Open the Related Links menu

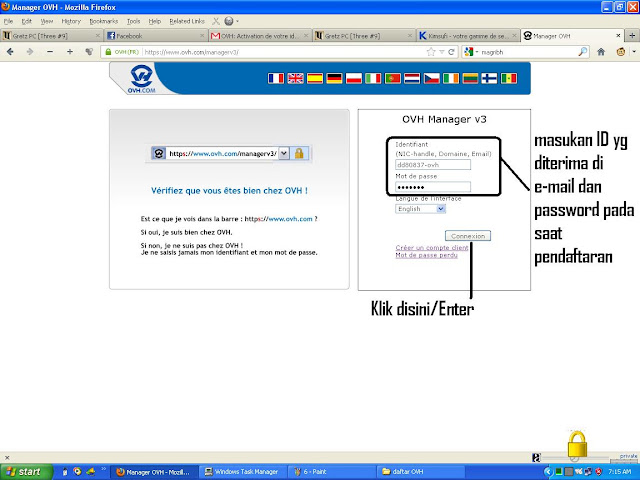(x=187, y=21)
